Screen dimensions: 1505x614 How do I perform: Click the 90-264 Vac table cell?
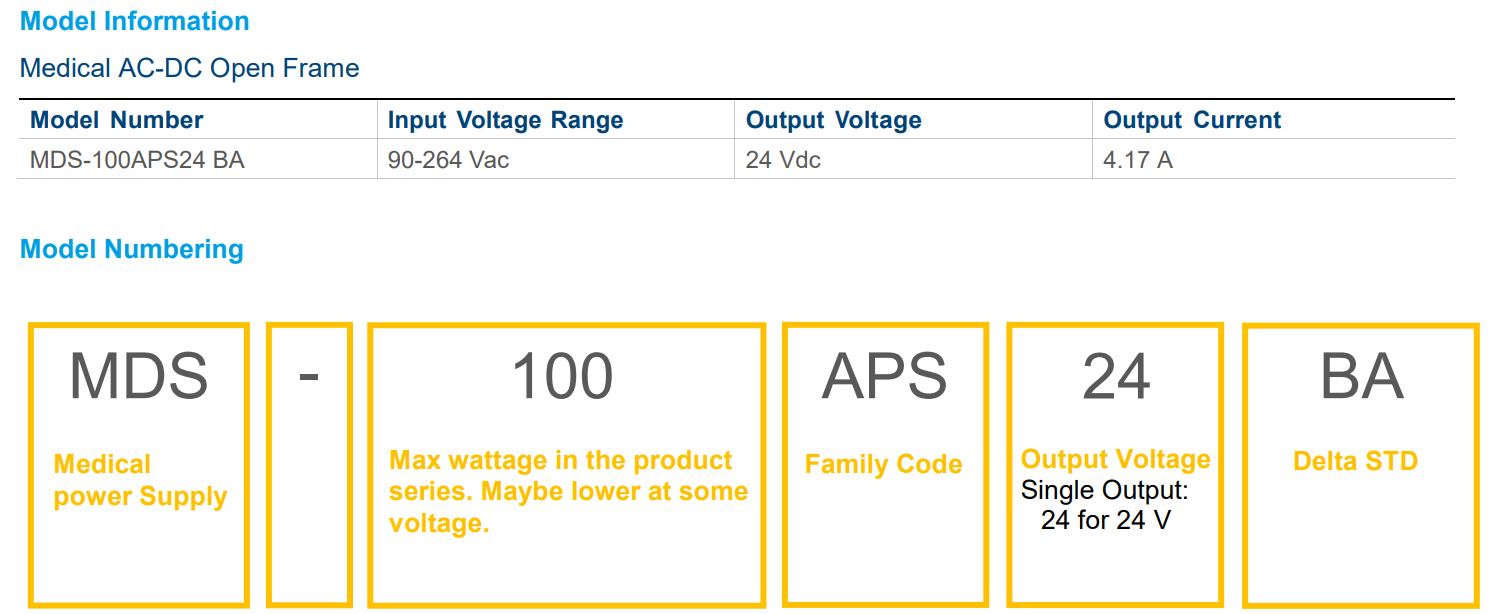tap(448, 160)
